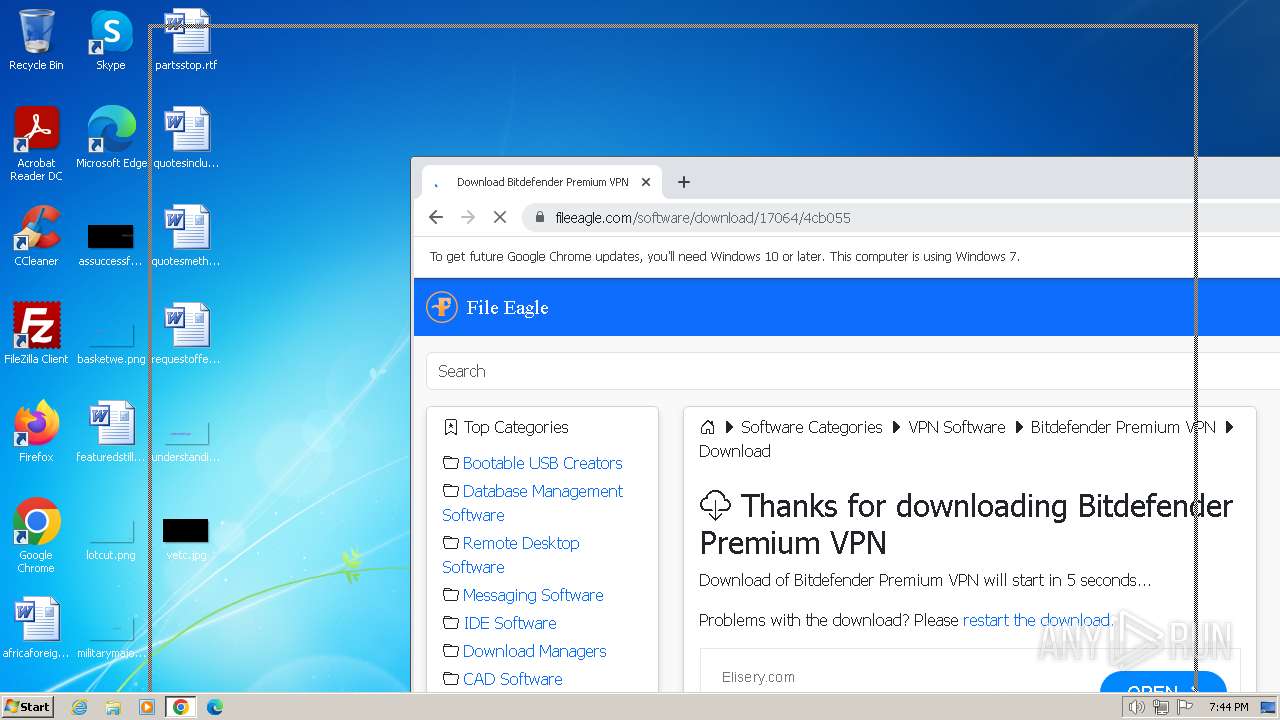This screenshot has width=1280, height=720.
Task: Open the Remote Desktop Software category
Action: tap(511, 555)
